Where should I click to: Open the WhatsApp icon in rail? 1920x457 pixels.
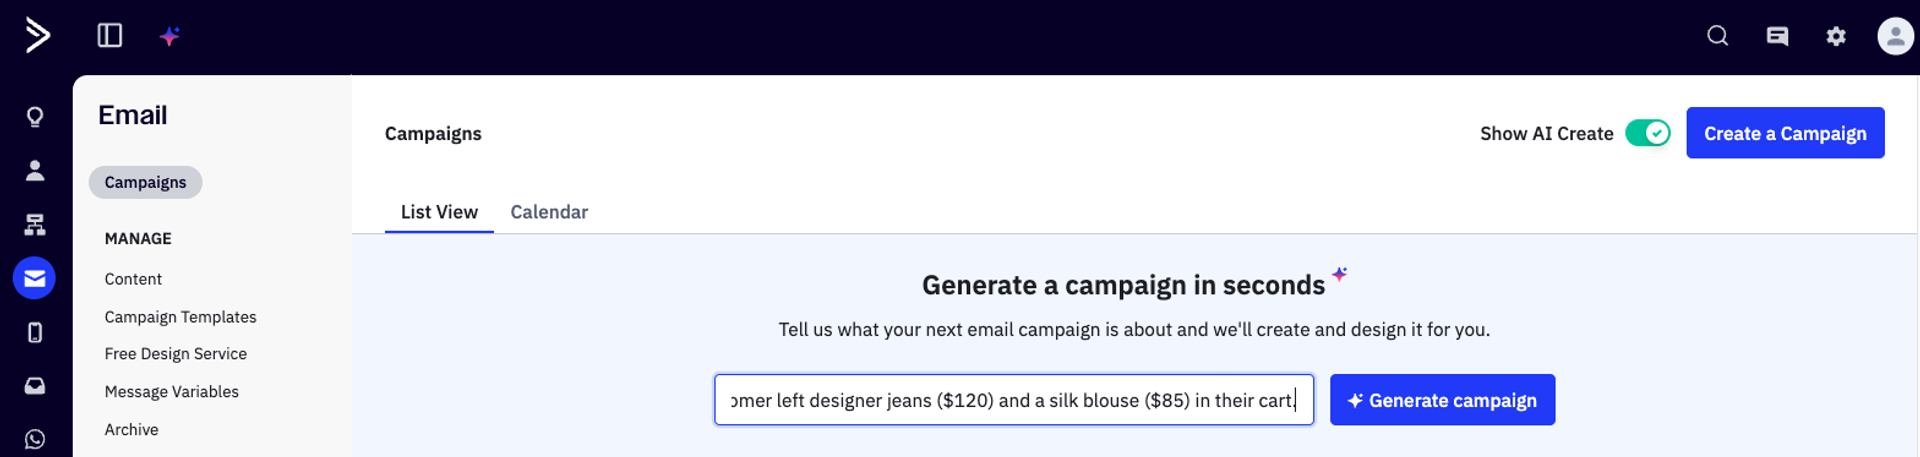pos(35,439)
